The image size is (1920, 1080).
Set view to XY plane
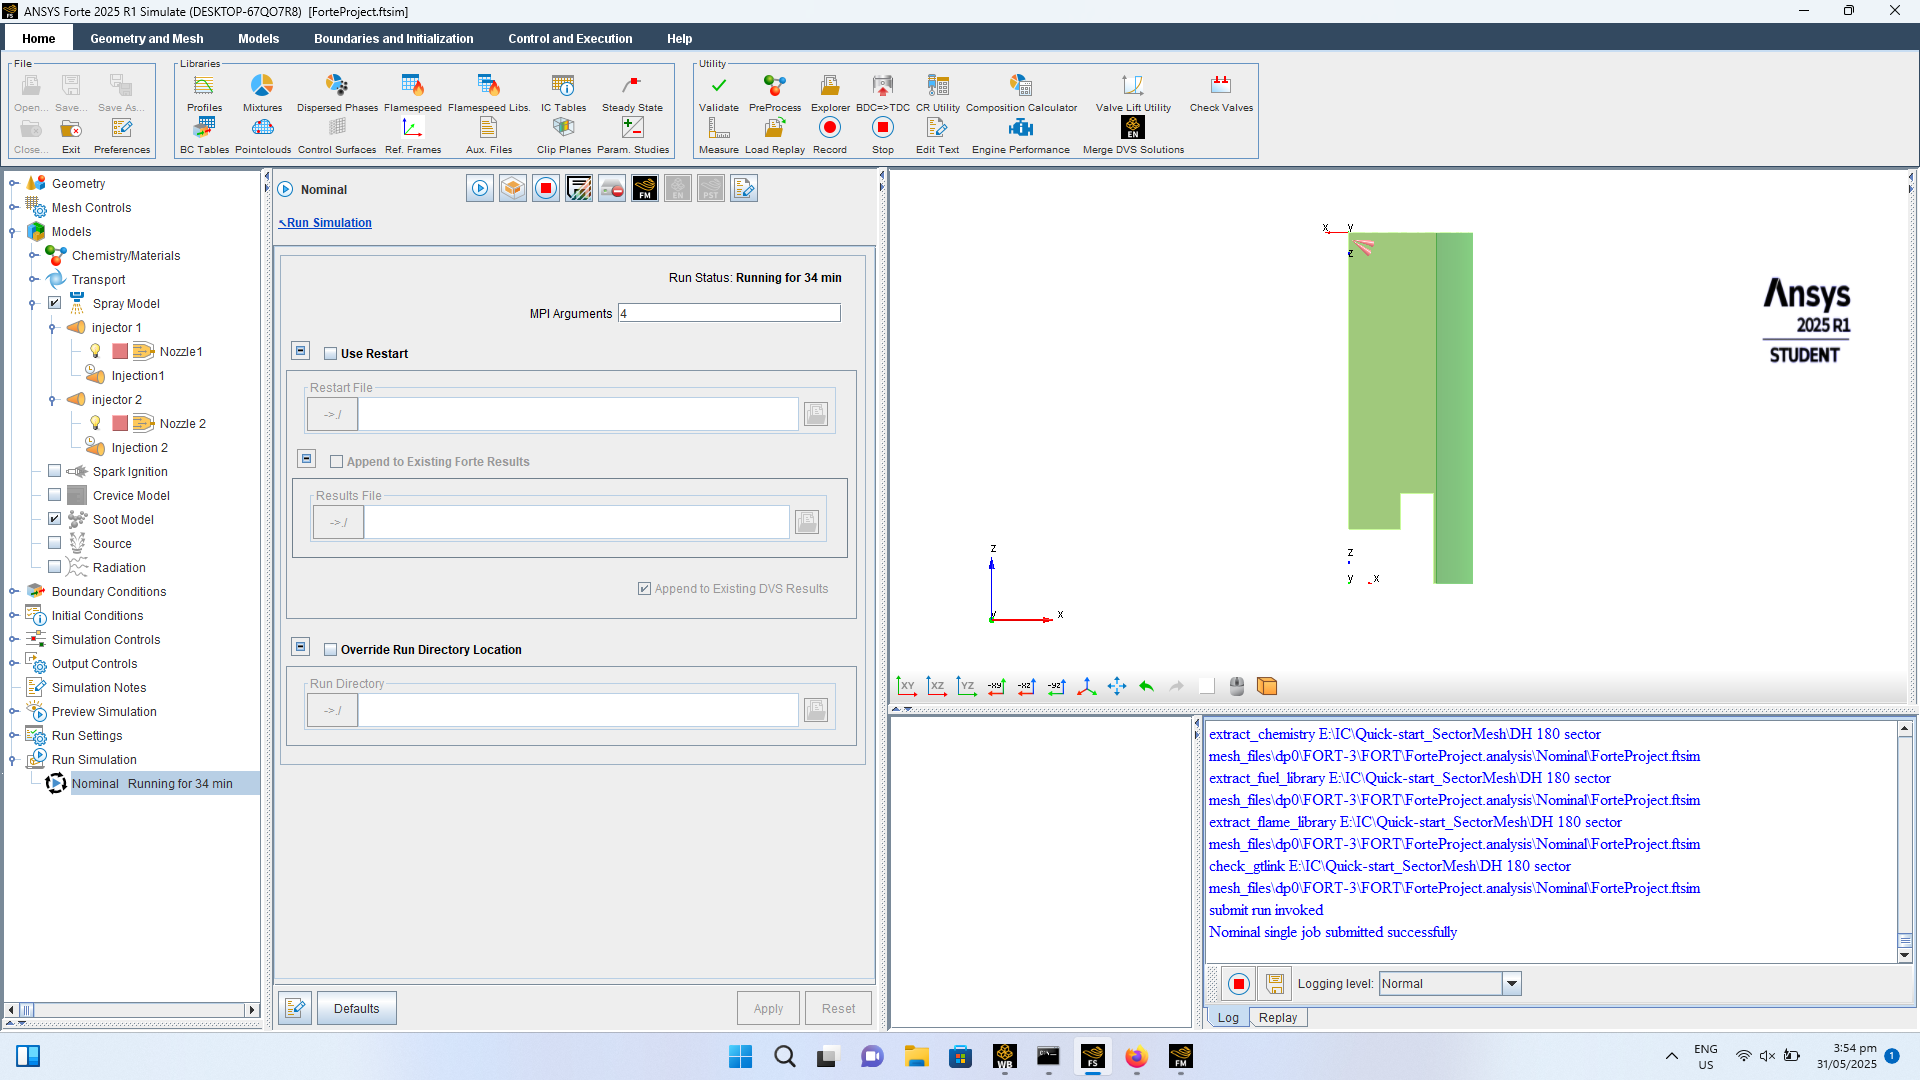(x=906, y=686)
